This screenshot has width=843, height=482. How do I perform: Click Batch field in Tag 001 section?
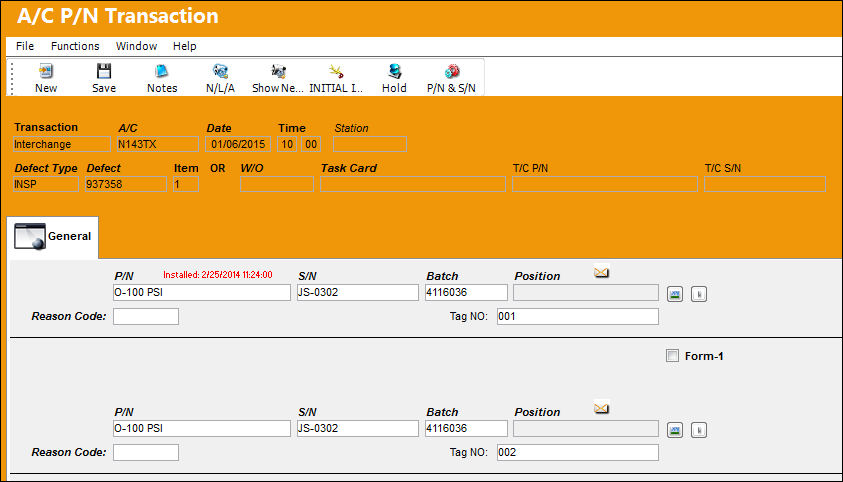point(466,292)
